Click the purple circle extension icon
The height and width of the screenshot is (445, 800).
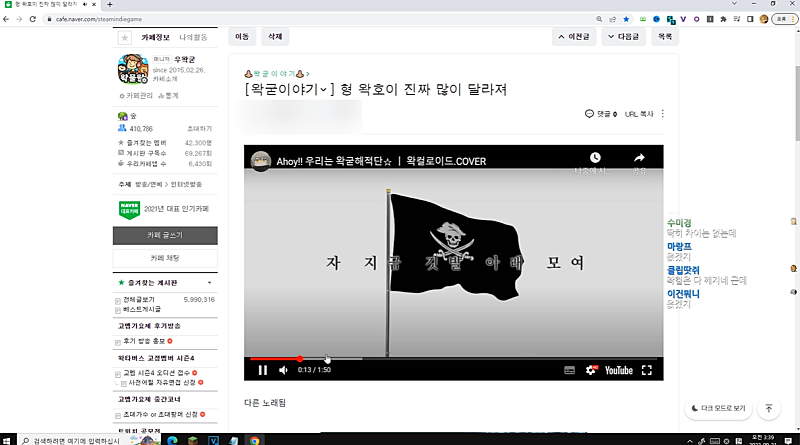pos(696,19)
